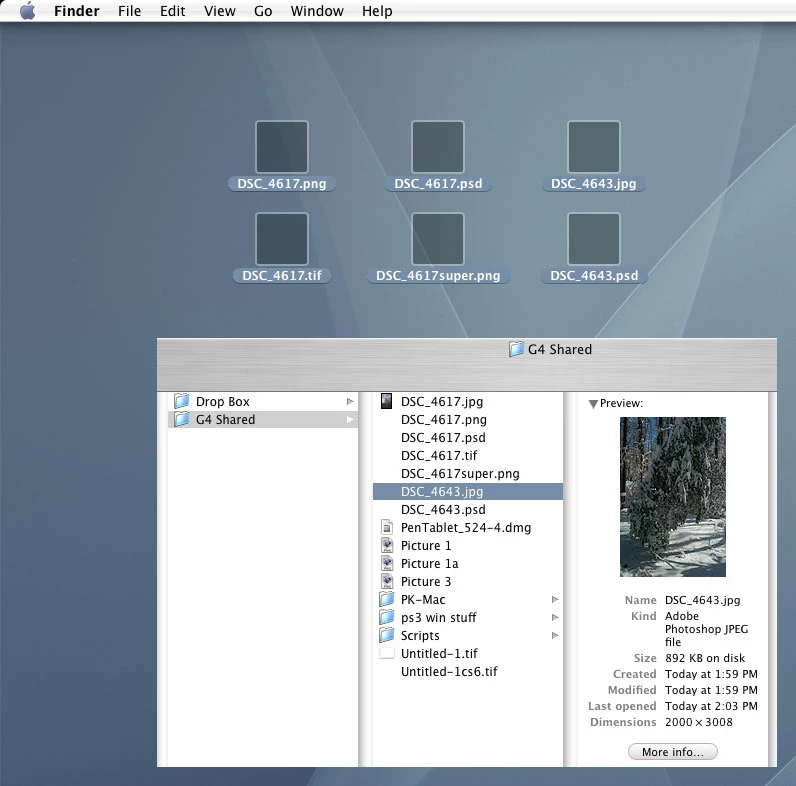Open the Go menu

click(x=263, y=11)
